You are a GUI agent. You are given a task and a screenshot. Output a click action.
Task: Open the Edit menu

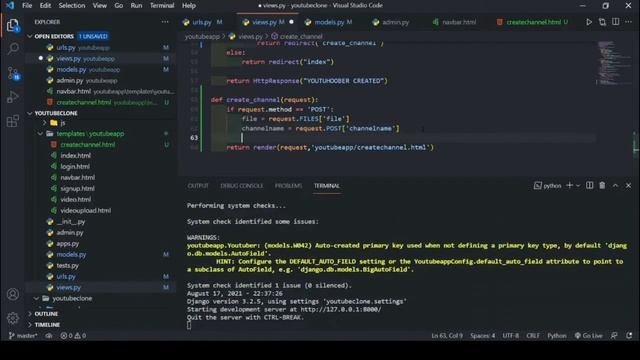pyautogui.click(x=45, y=6)
